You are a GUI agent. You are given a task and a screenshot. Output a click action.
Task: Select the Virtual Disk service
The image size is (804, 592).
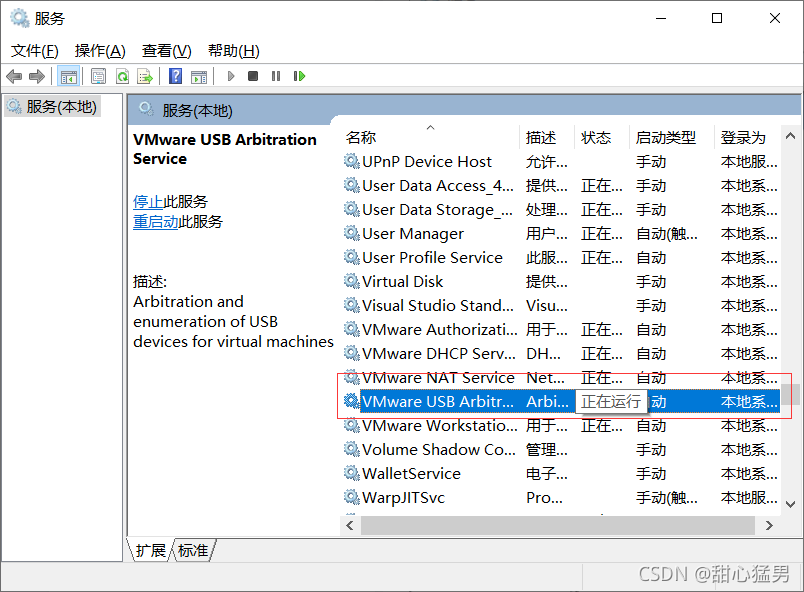click(561, 281)
